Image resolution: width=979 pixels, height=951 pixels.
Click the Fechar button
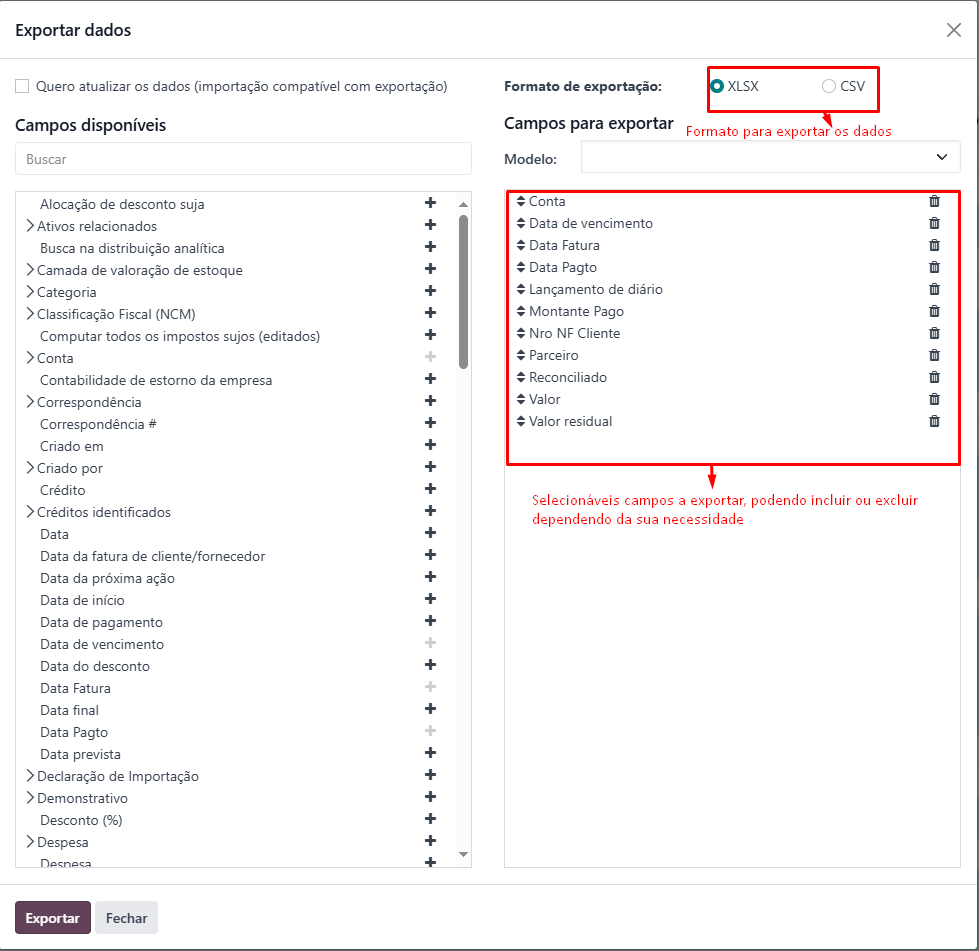tap(127, 918)
